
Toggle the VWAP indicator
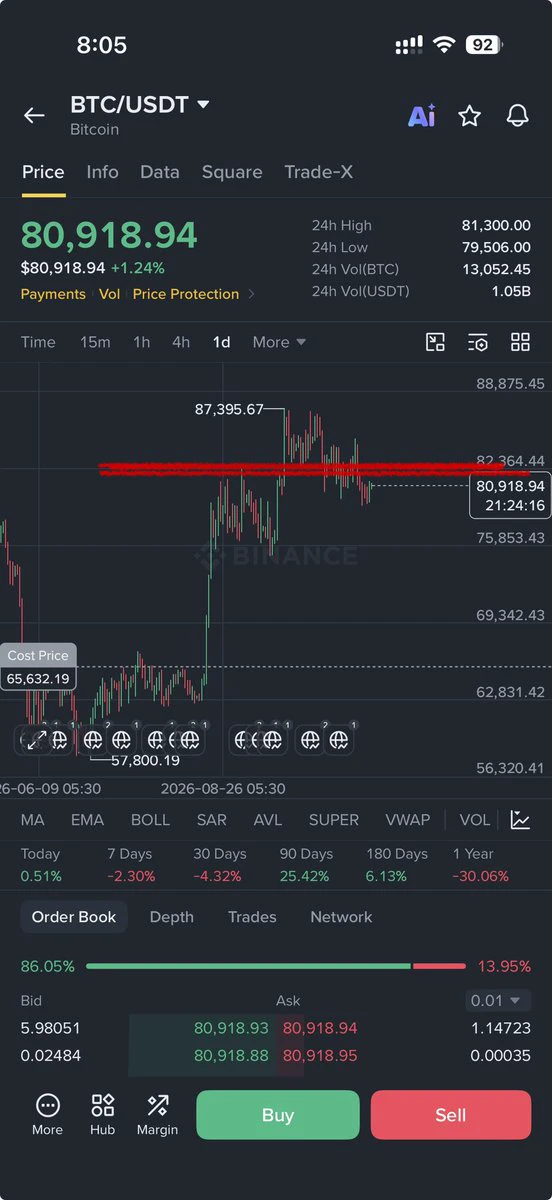click(408, 820)
